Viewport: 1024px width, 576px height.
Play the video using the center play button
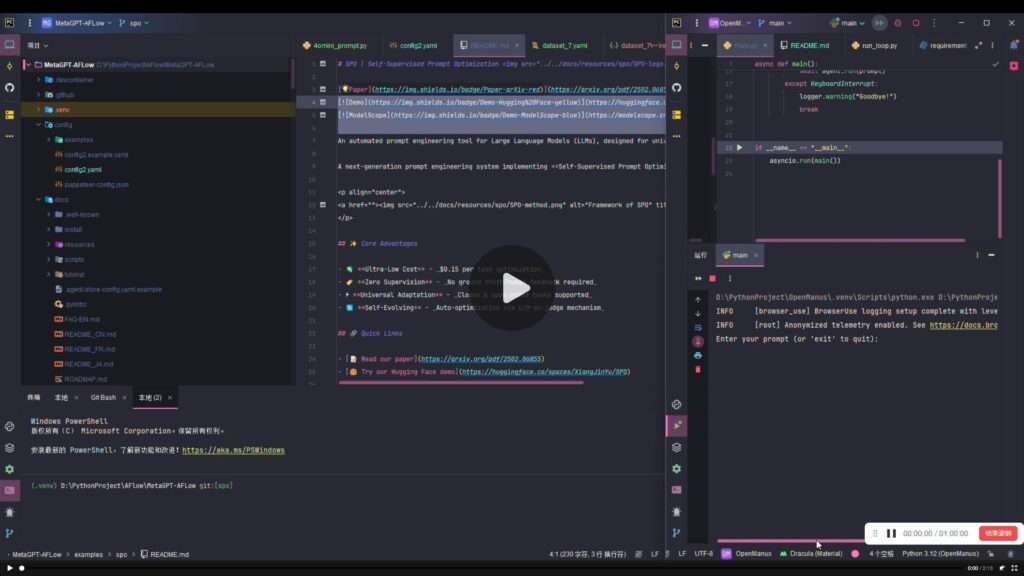(x=515, y=289)
